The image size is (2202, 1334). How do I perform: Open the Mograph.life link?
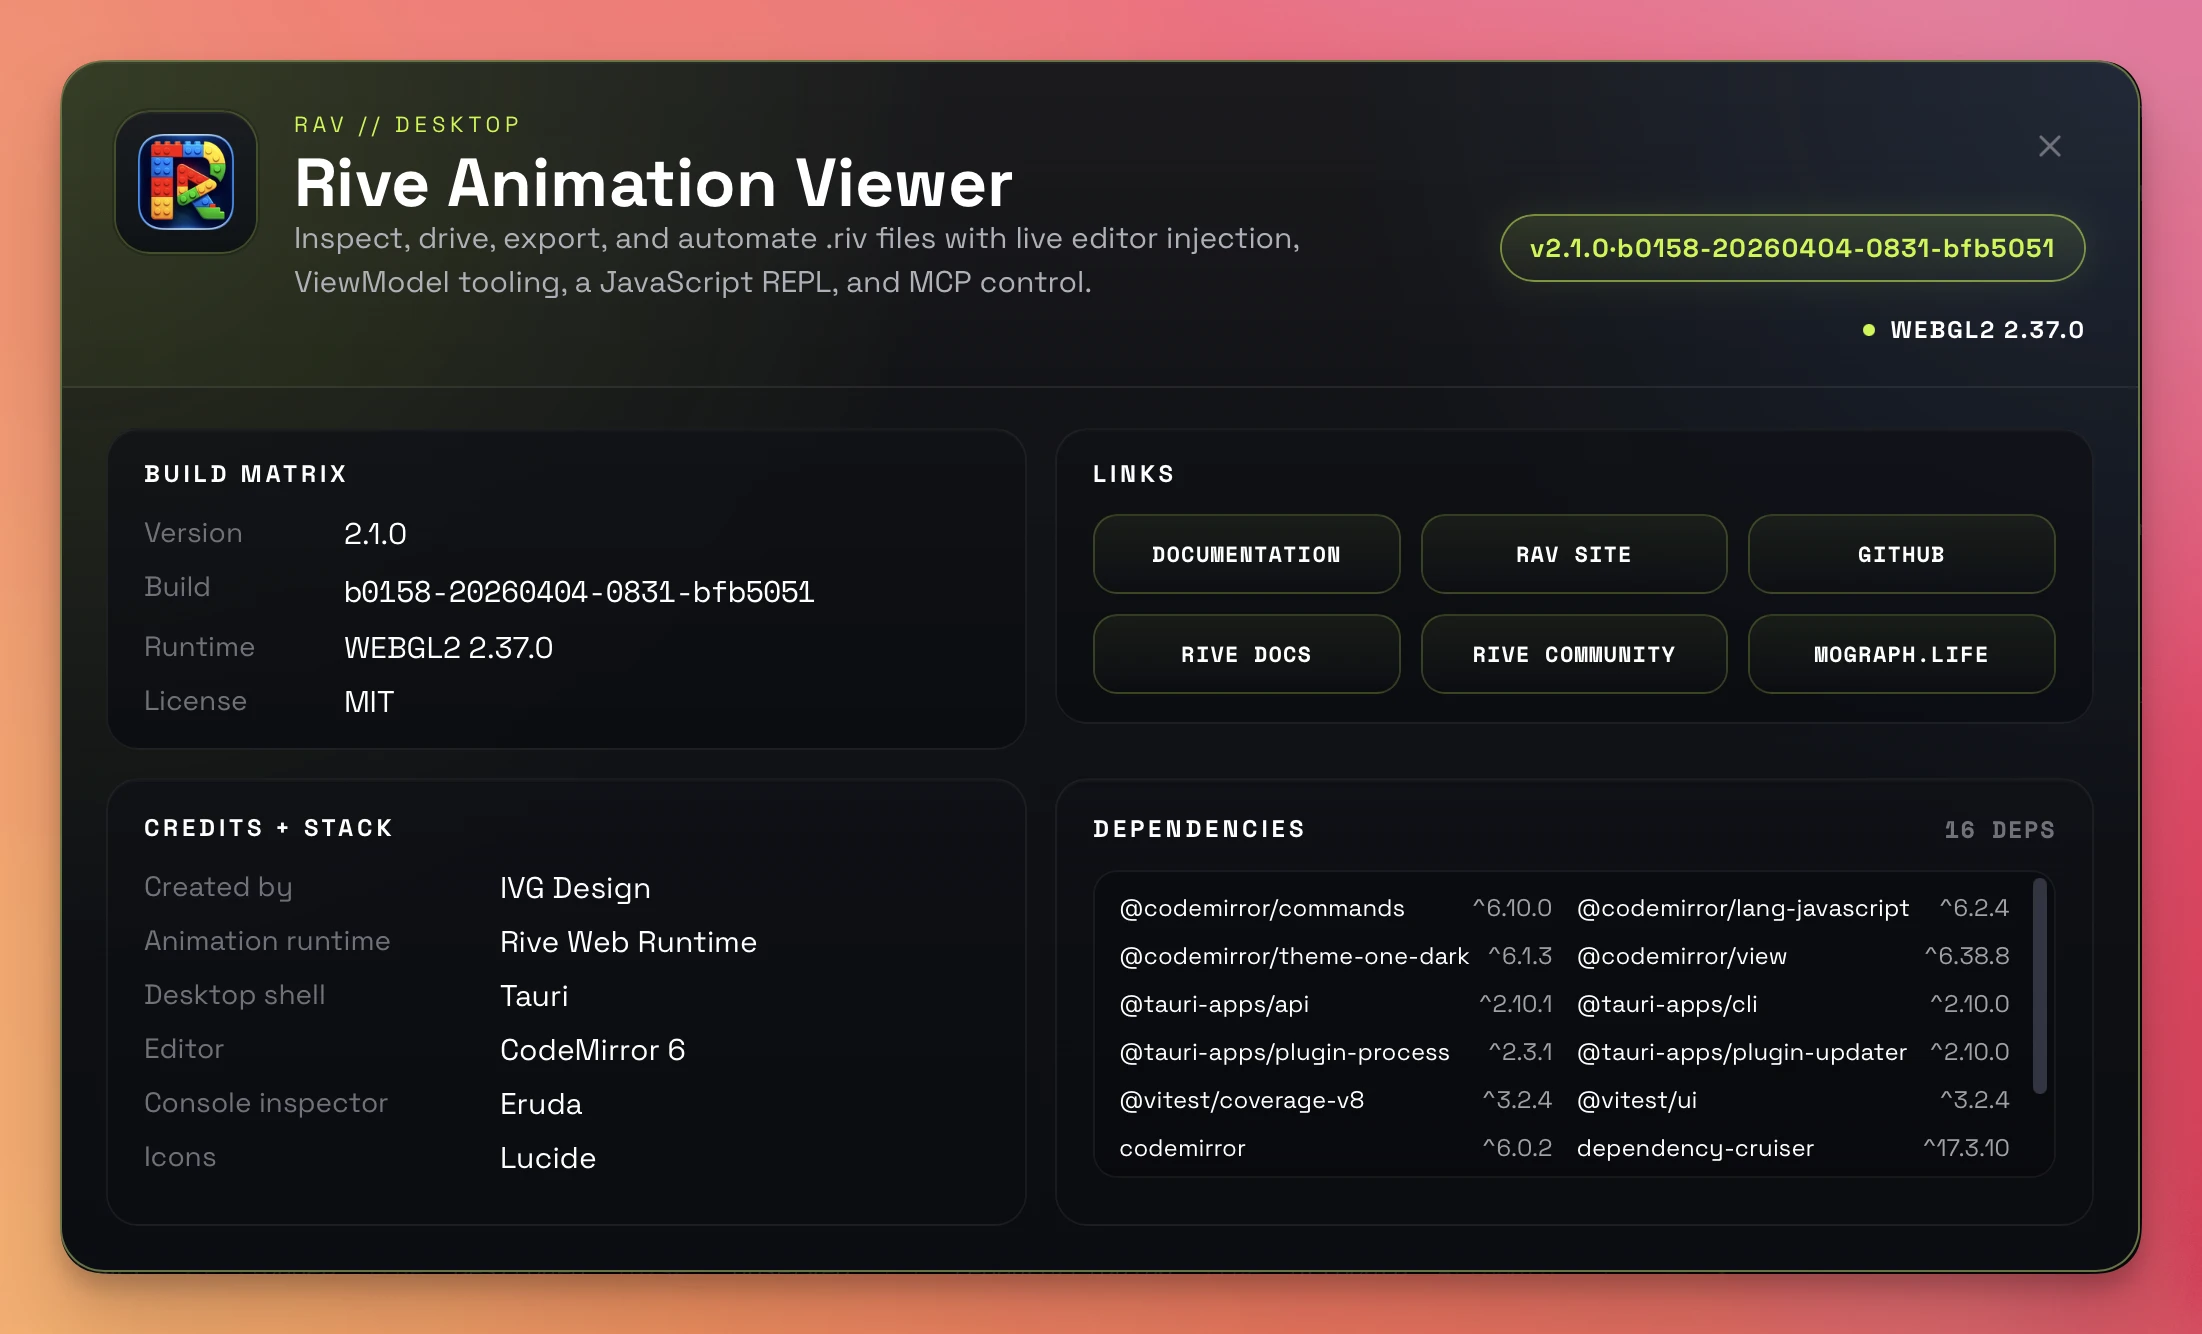tap(1901, 654)
